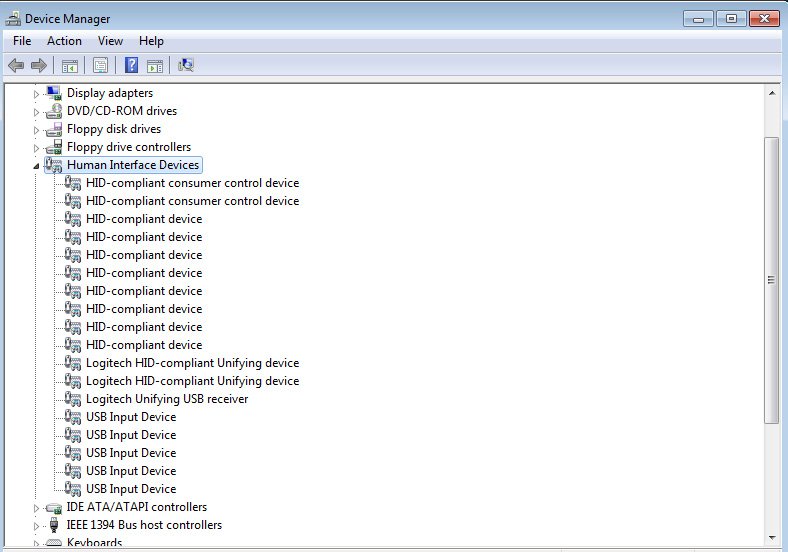Select the IEEE 1394 Bus host controllers label
This screenshot has width=788, height=552.
(x=144, y=525)
